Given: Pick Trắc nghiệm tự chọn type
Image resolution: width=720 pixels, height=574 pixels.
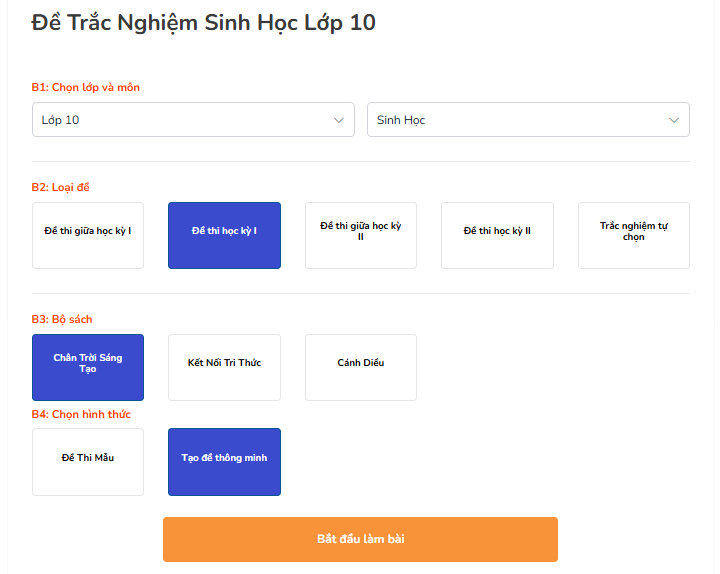Looking at the screenshot, I should (x=634, y=236).
